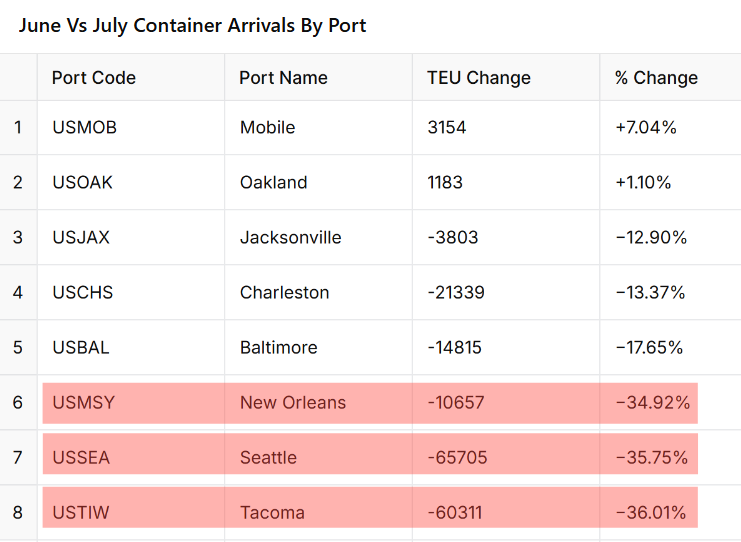Select the Oakland port name cell

click(x=274, y=183)
